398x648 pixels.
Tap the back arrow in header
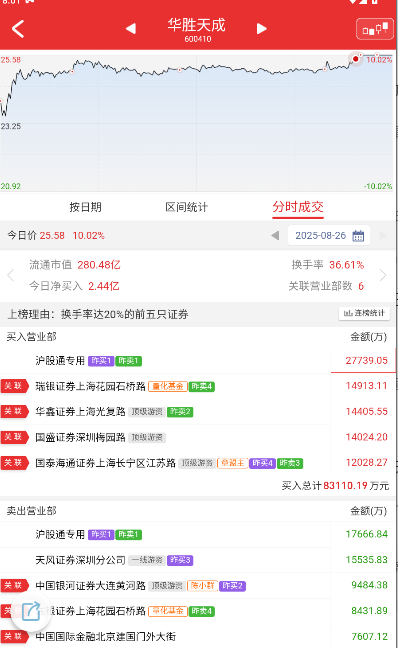[18, 29]
